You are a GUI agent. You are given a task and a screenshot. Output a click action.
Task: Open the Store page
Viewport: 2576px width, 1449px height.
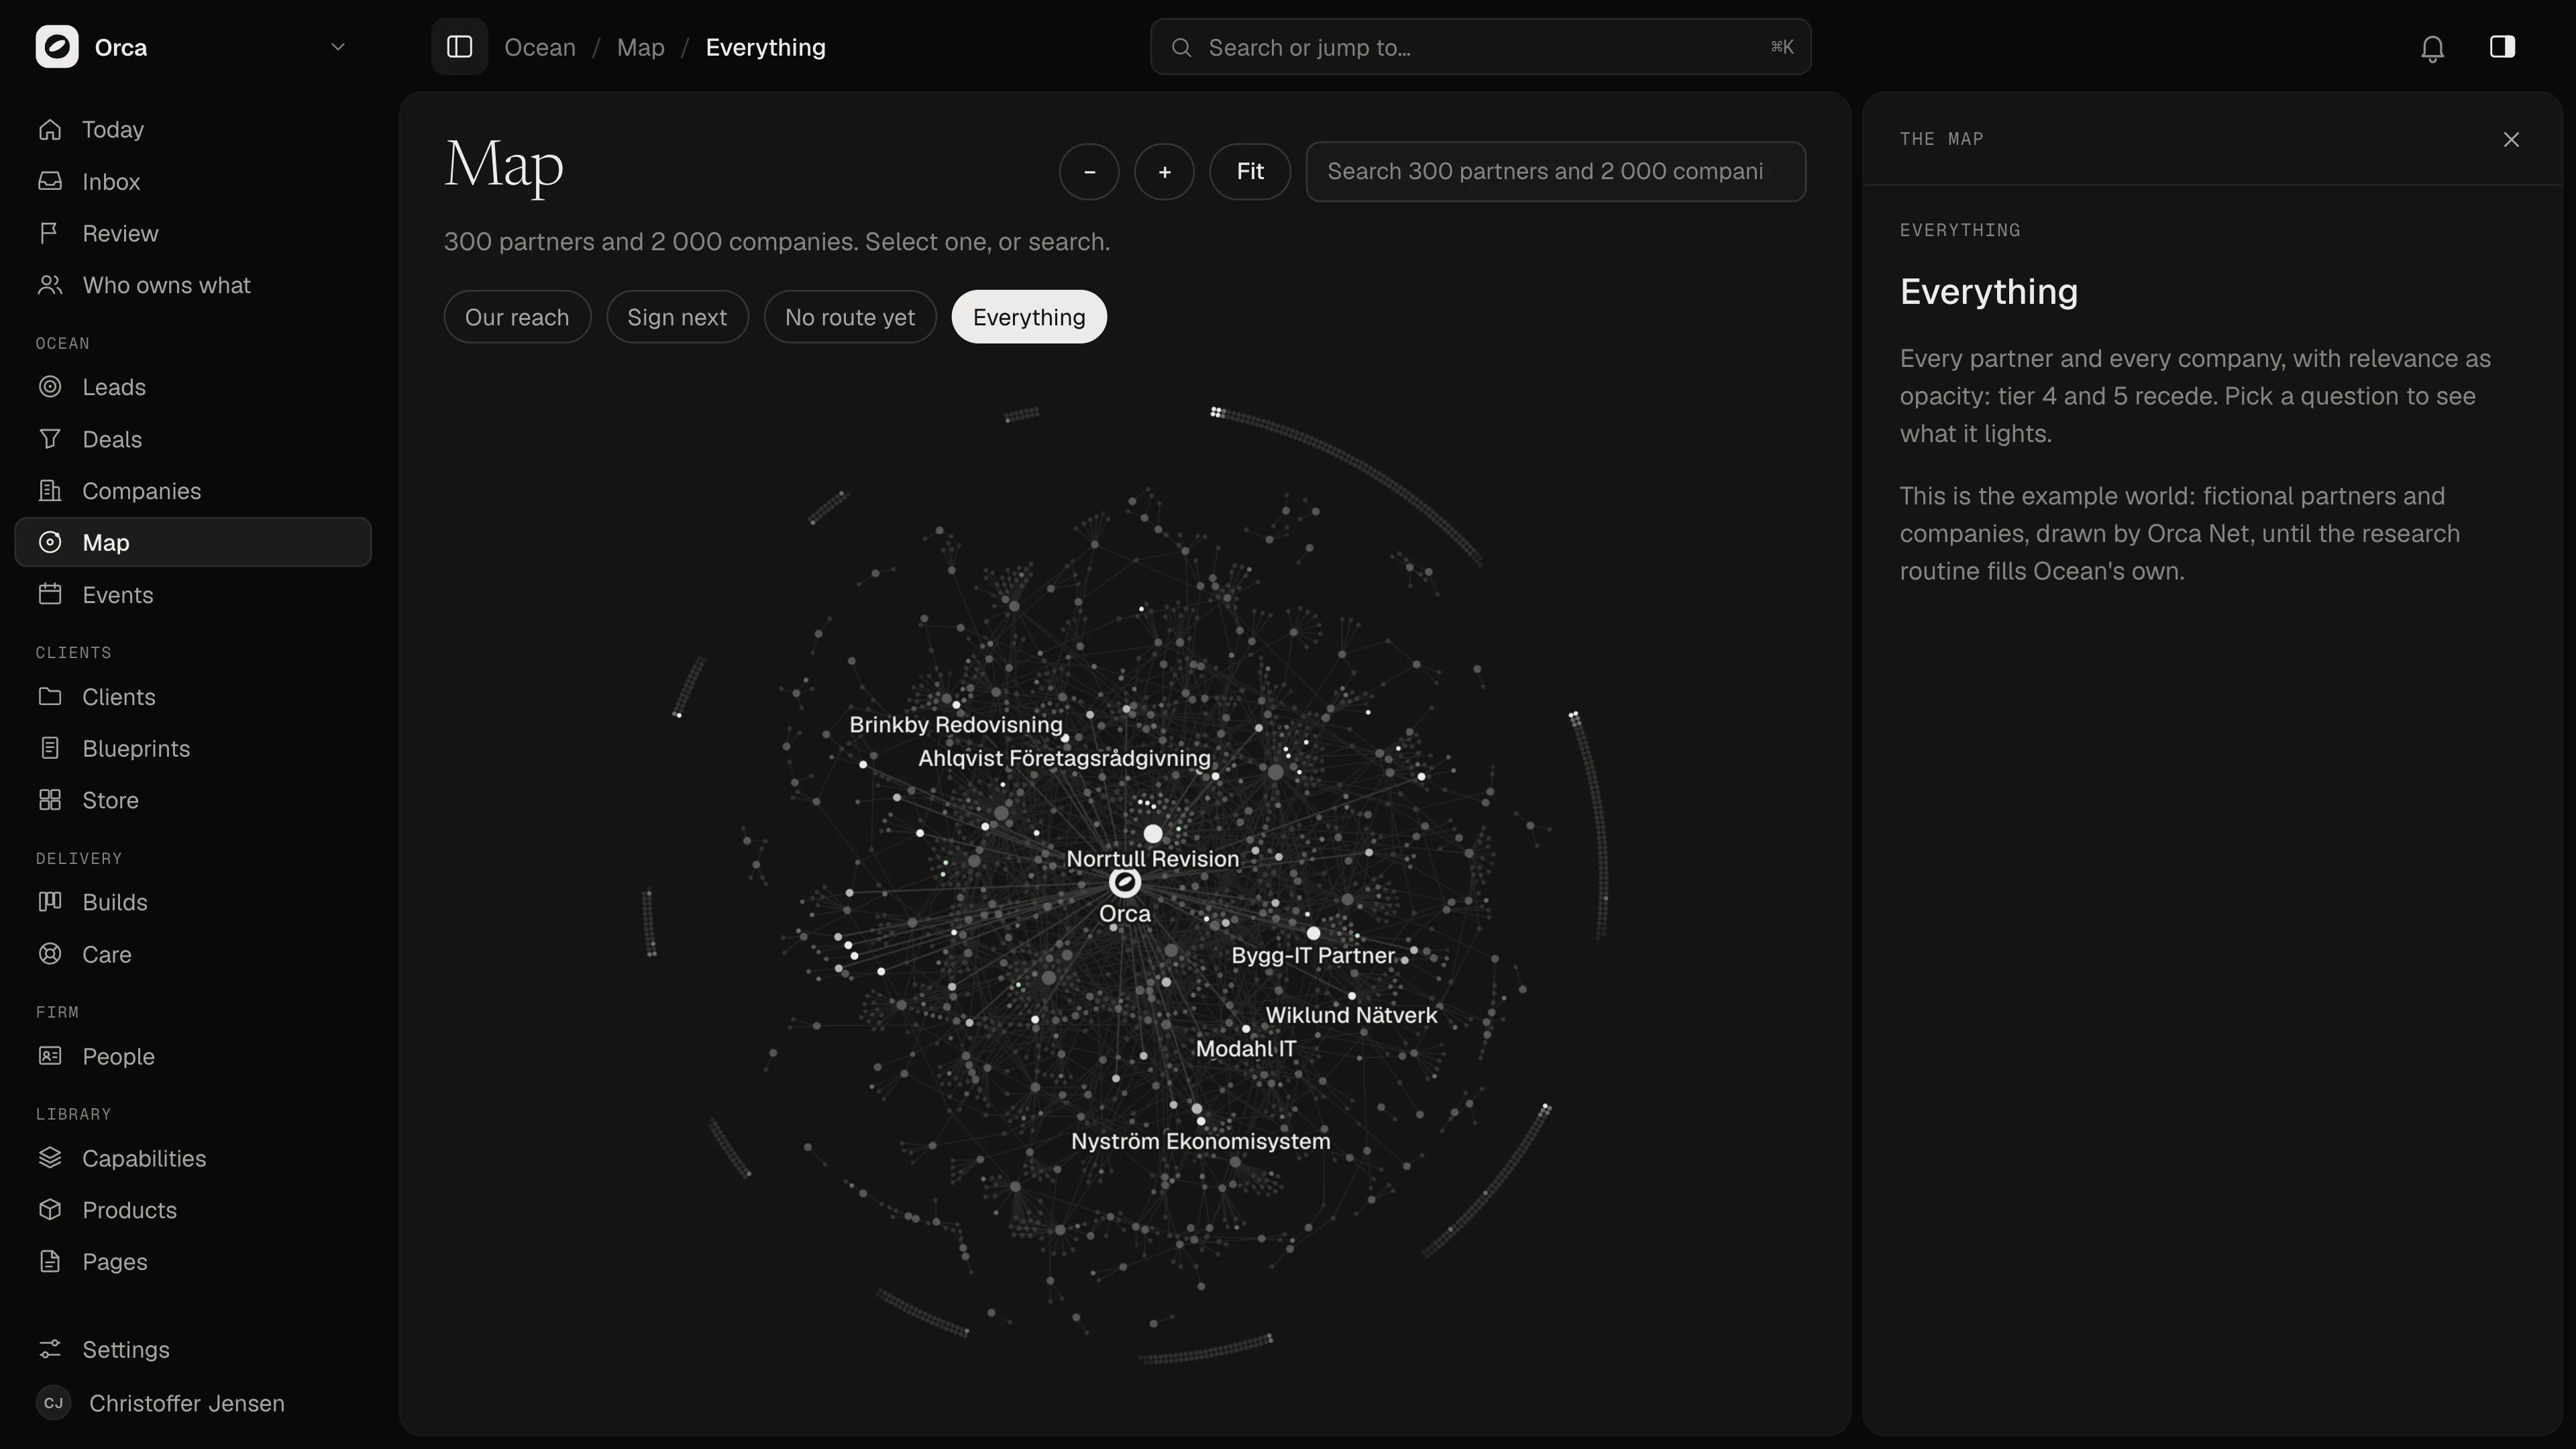coord(193,801)
